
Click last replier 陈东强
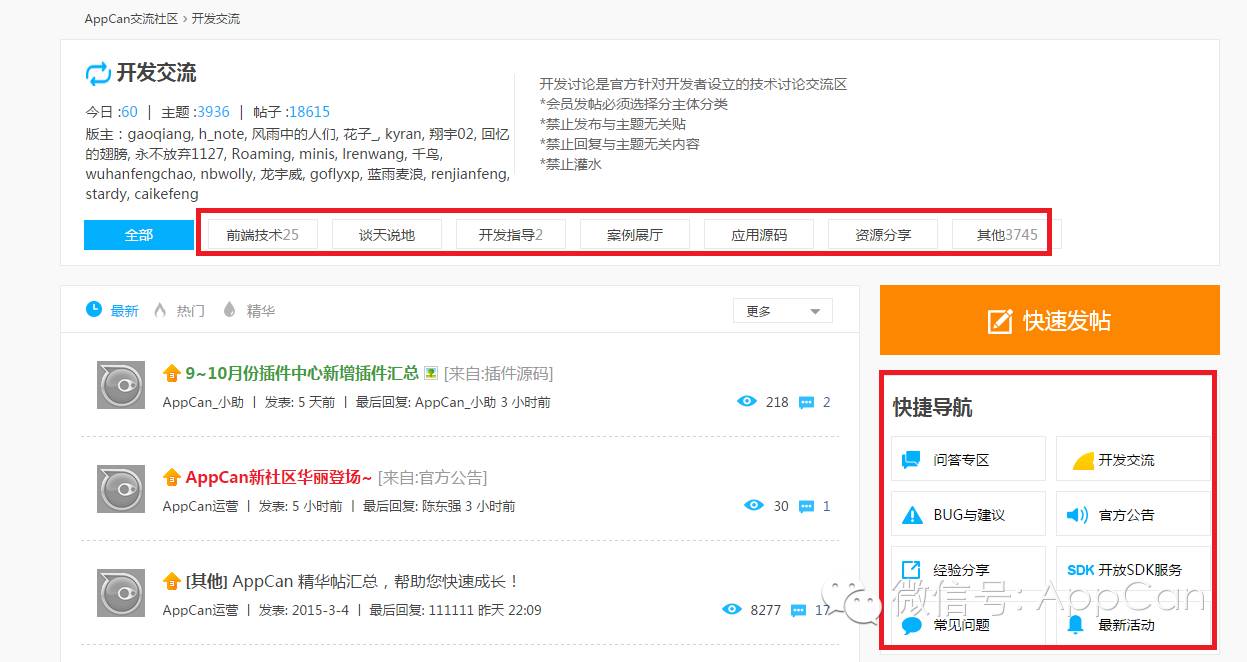click(441, 506)
